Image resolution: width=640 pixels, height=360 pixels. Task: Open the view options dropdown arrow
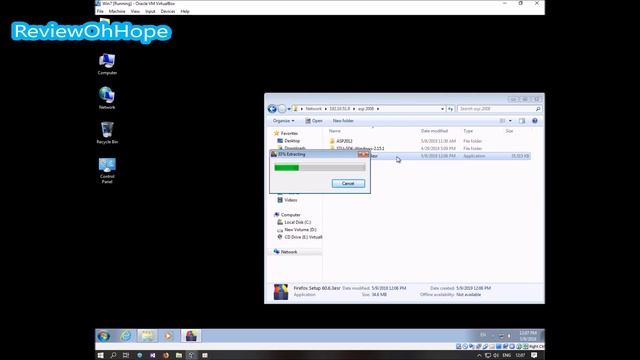click(x=510, y=121)
